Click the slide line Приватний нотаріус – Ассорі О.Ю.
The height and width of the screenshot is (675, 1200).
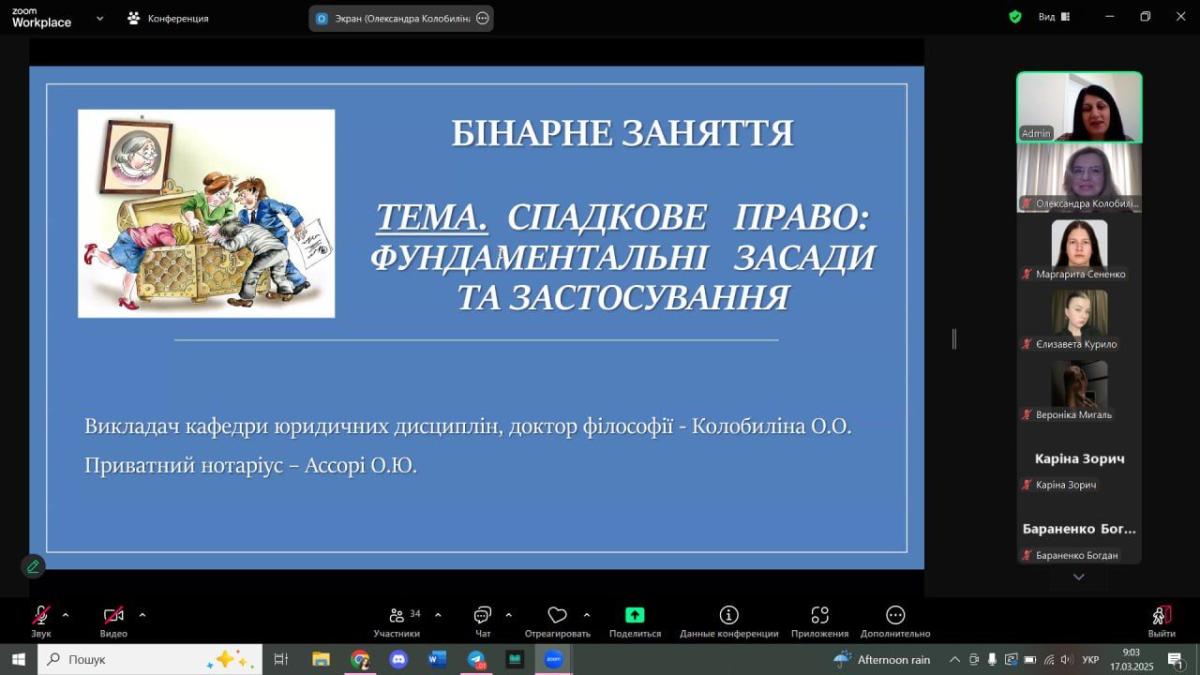[x=251, y=465]
